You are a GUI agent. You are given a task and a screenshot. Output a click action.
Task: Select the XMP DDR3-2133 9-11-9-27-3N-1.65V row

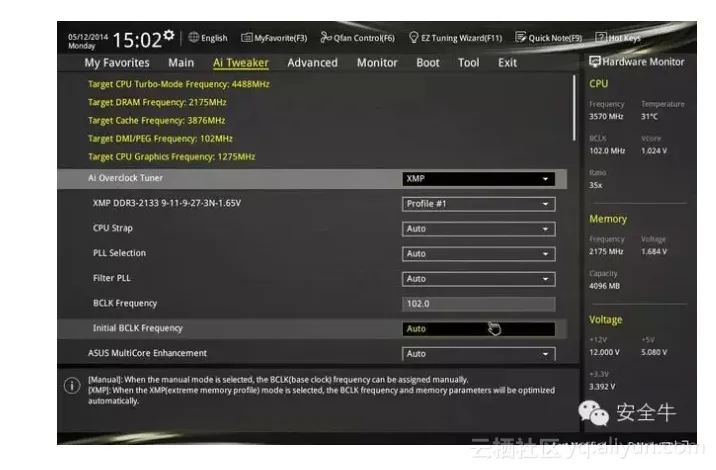[167, 203]
